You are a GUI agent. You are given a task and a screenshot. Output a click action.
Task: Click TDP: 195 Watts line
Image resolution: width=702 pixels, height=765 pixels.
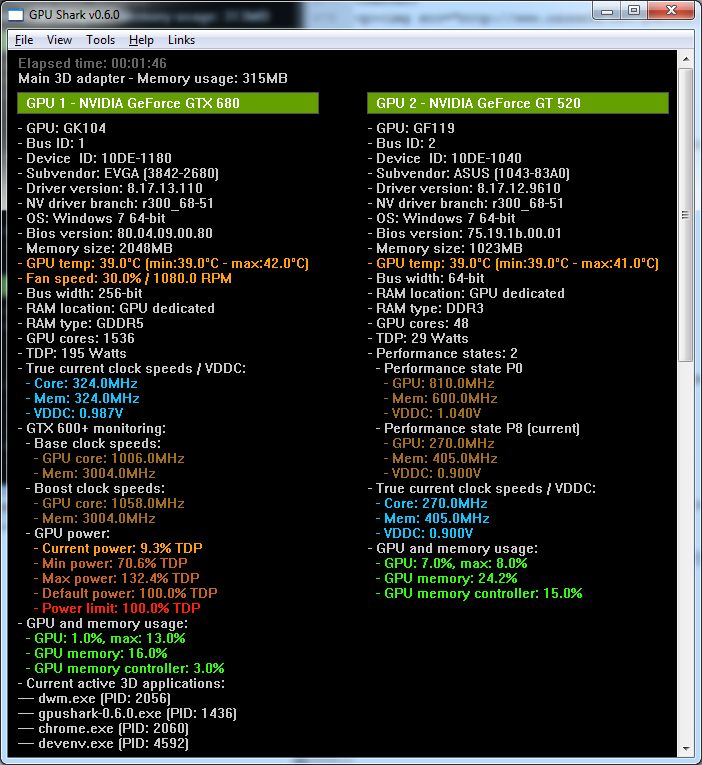(x=72, y=353)
